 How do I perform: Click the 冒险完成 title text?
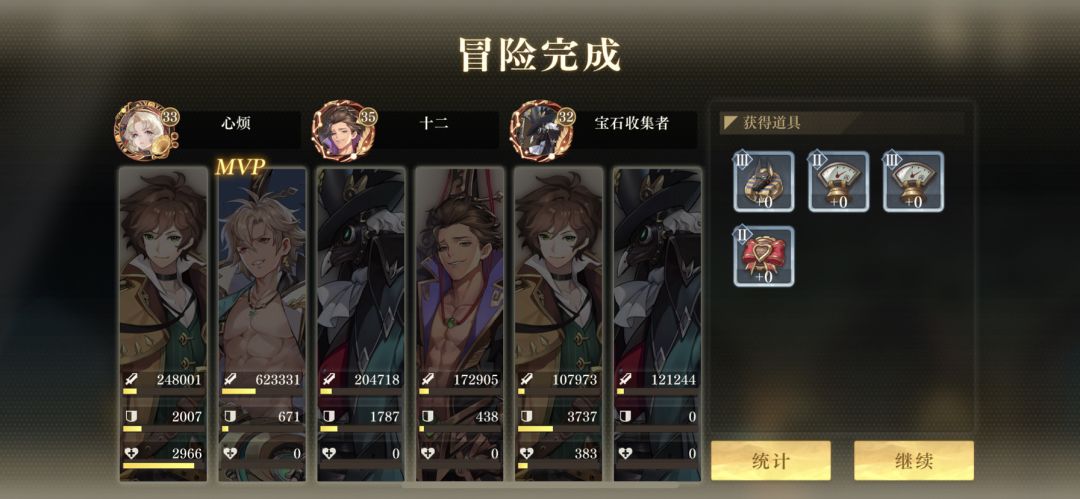(540, 55)
